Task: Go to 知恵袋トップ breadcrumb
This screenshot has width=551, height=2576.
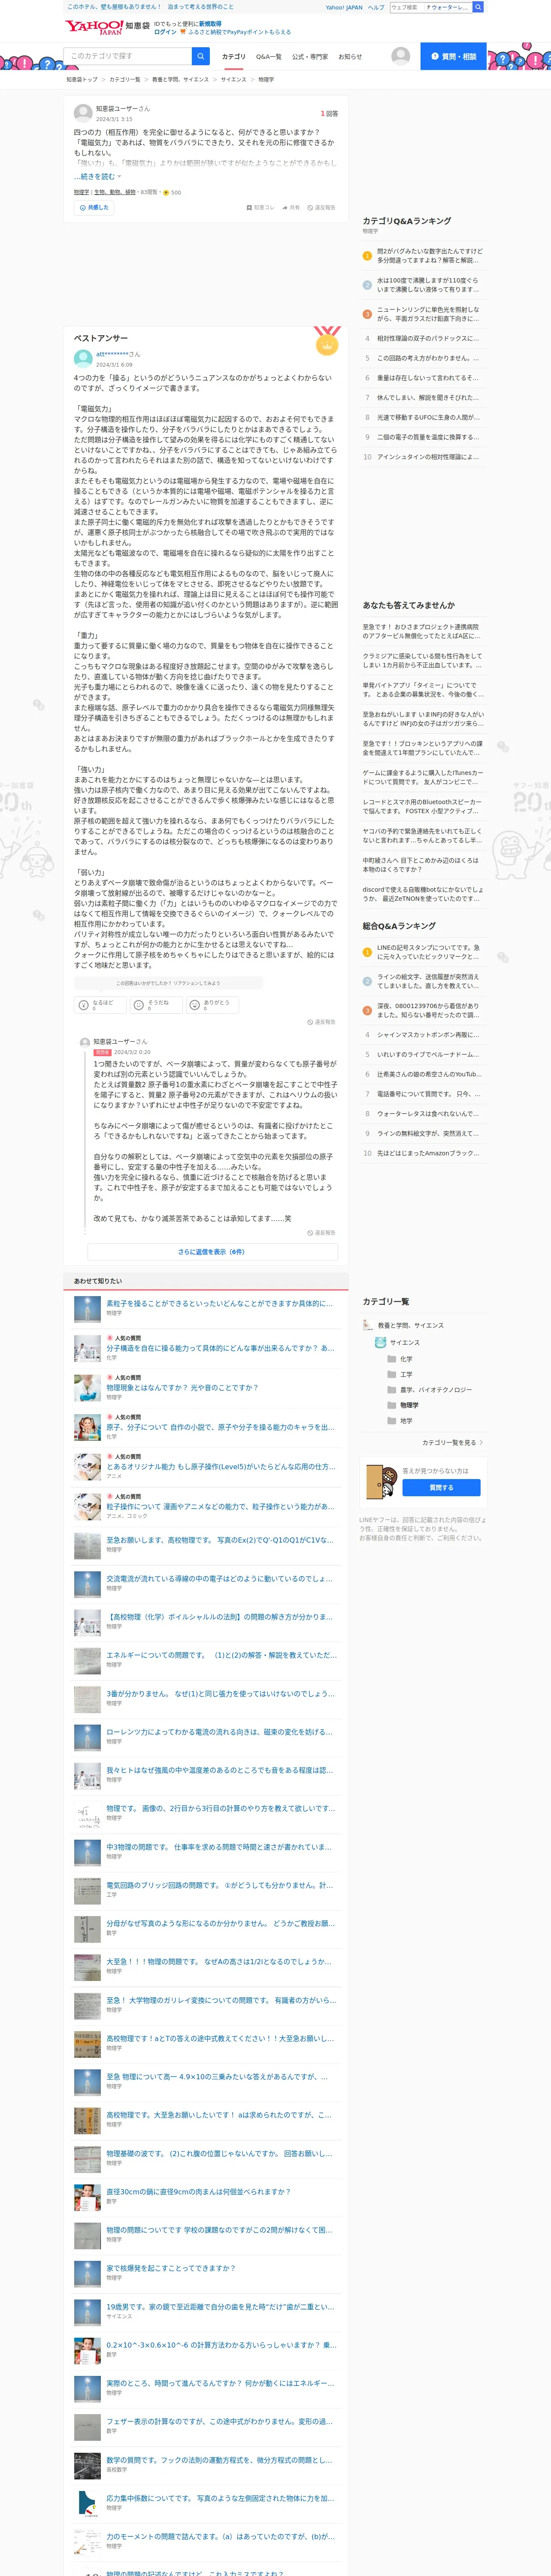Action: (x=82, y=79)
